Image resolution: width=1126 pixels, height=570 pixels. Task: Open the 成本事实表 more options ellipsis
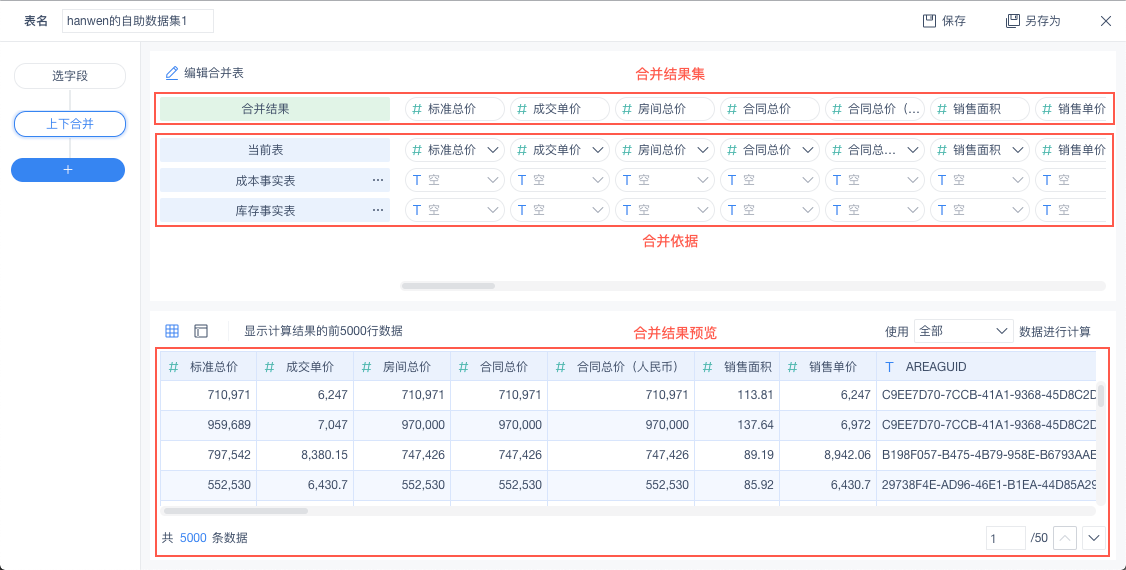click(x=378, y=181)
